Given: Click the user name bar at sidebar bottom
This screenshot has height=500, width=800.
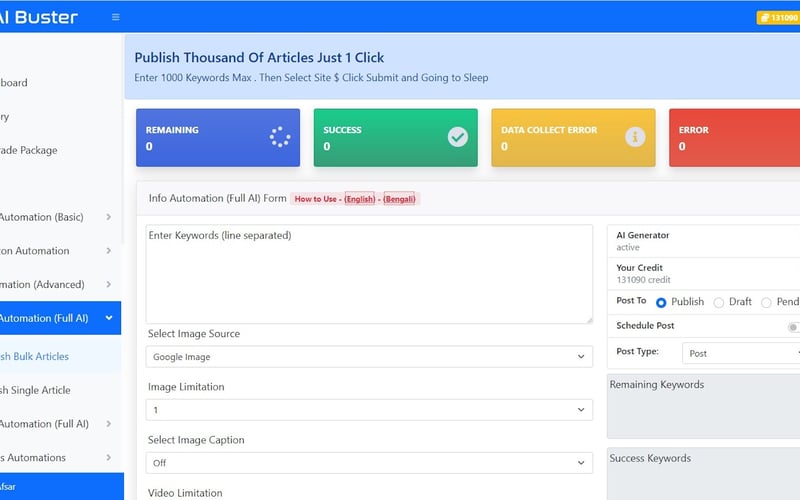Looking at the screenshot, I should 62,486.
